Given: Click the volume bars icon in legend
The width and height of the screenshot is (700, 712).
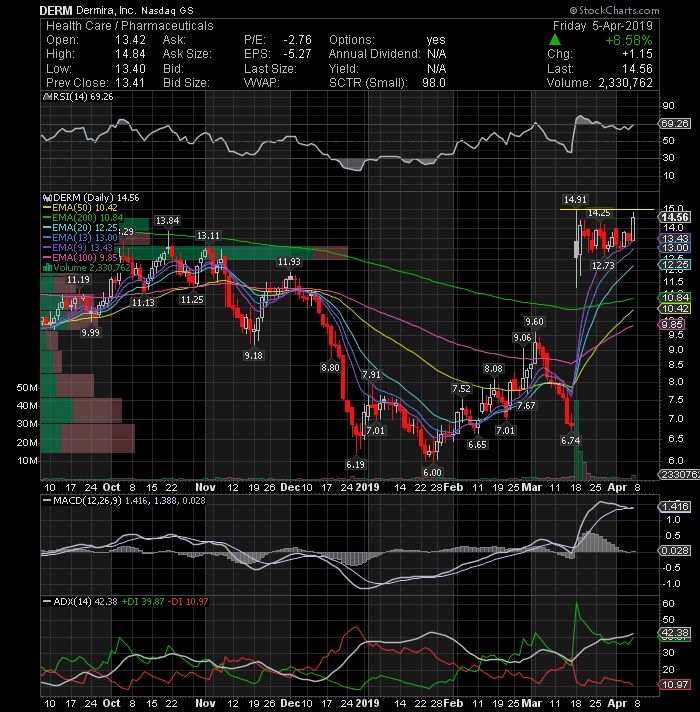Looking at the screenshot, I should tap(47, 268).
